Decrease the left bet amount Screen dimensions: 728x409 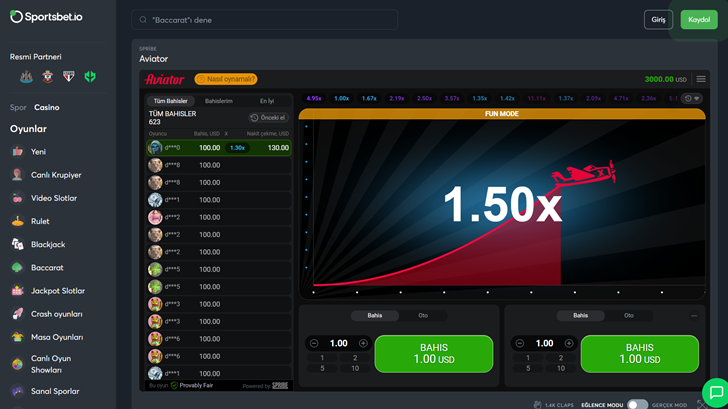[314, 344]
